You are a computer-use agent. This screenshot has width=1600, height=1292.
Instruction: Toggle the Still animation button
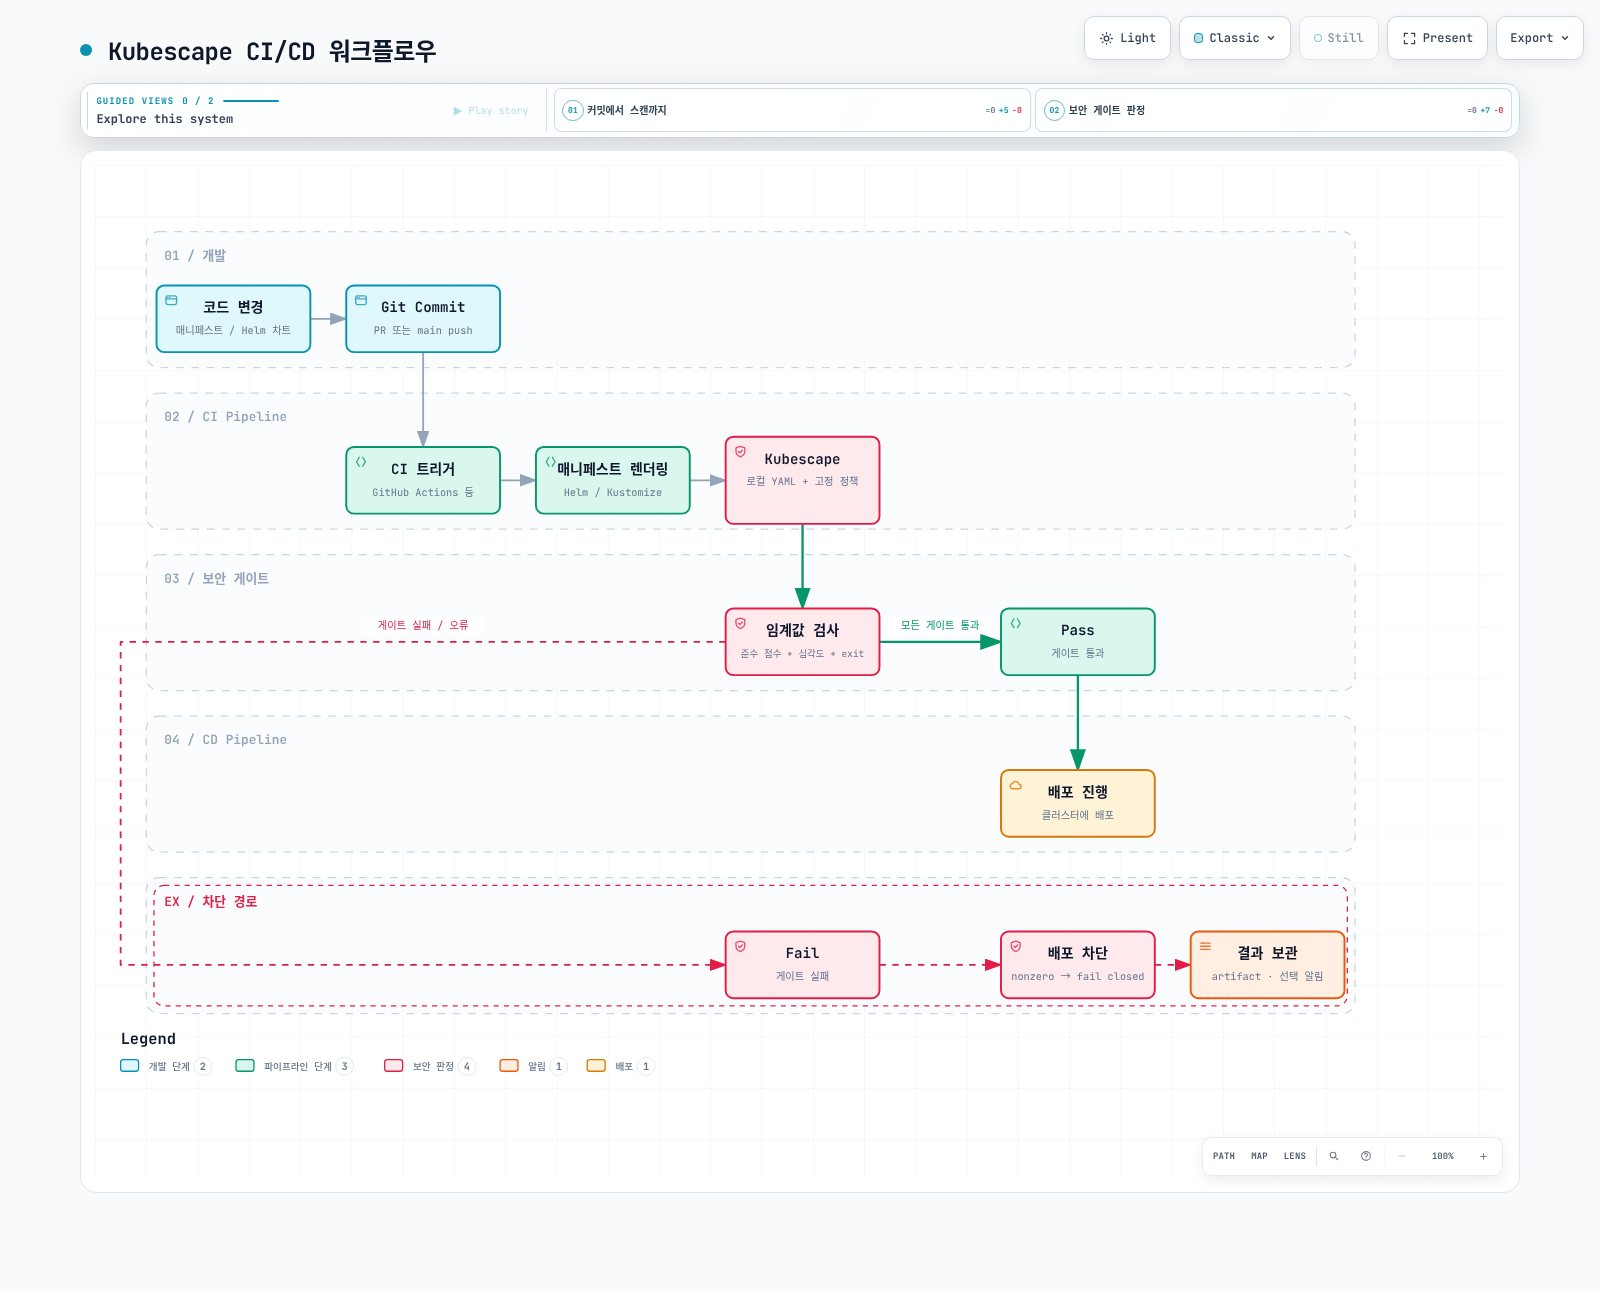[1339, 38]
